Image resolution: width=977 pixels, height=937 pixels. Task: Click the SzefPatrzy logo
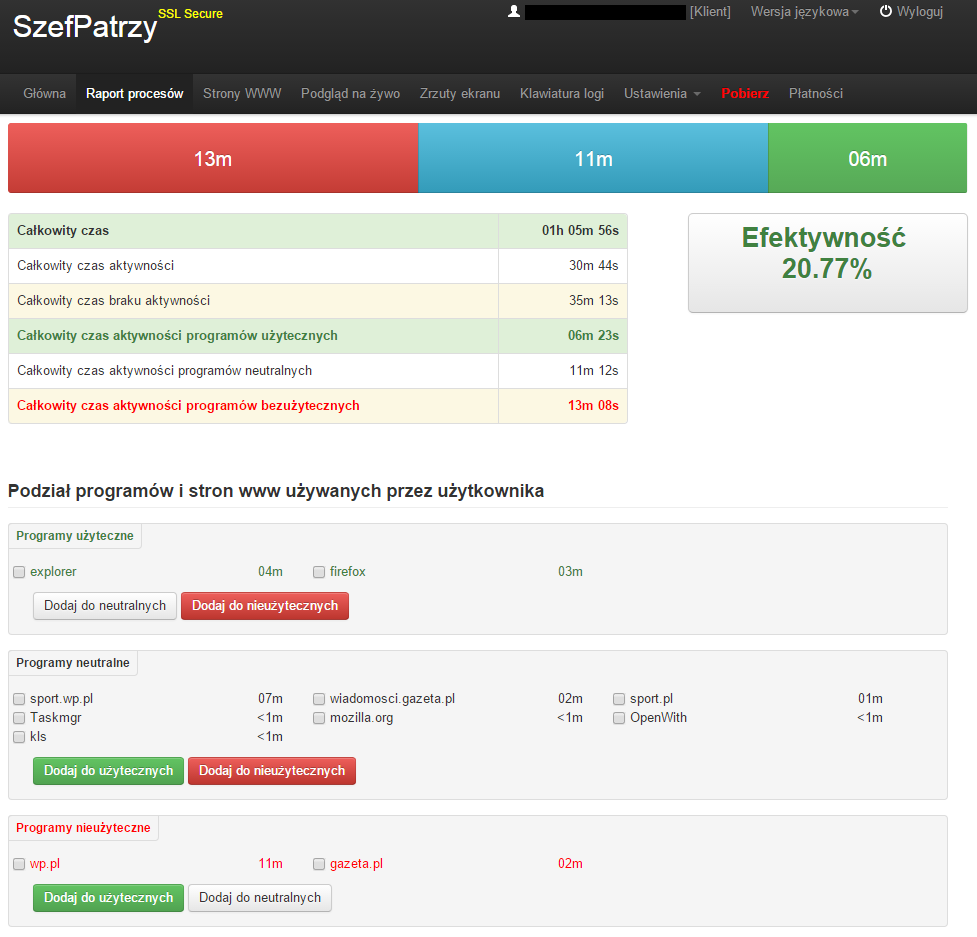[85, 27]
